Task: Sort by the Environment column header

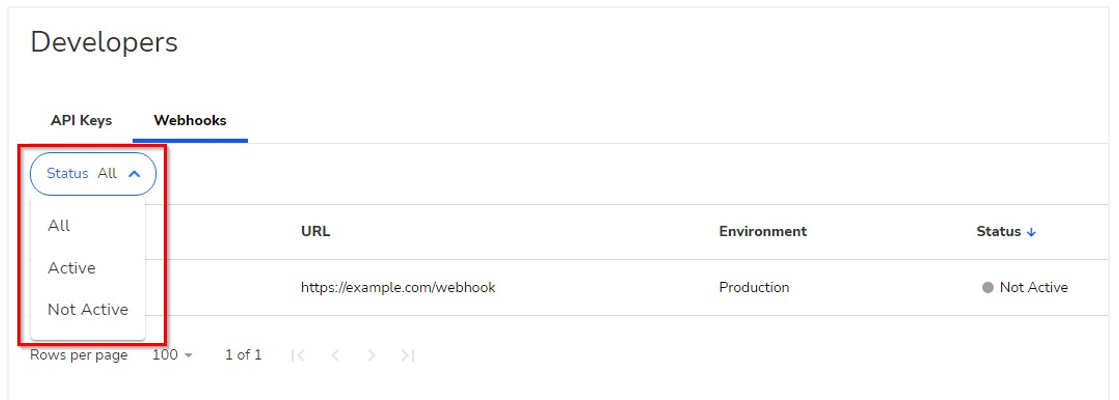Action: (762, 231)
